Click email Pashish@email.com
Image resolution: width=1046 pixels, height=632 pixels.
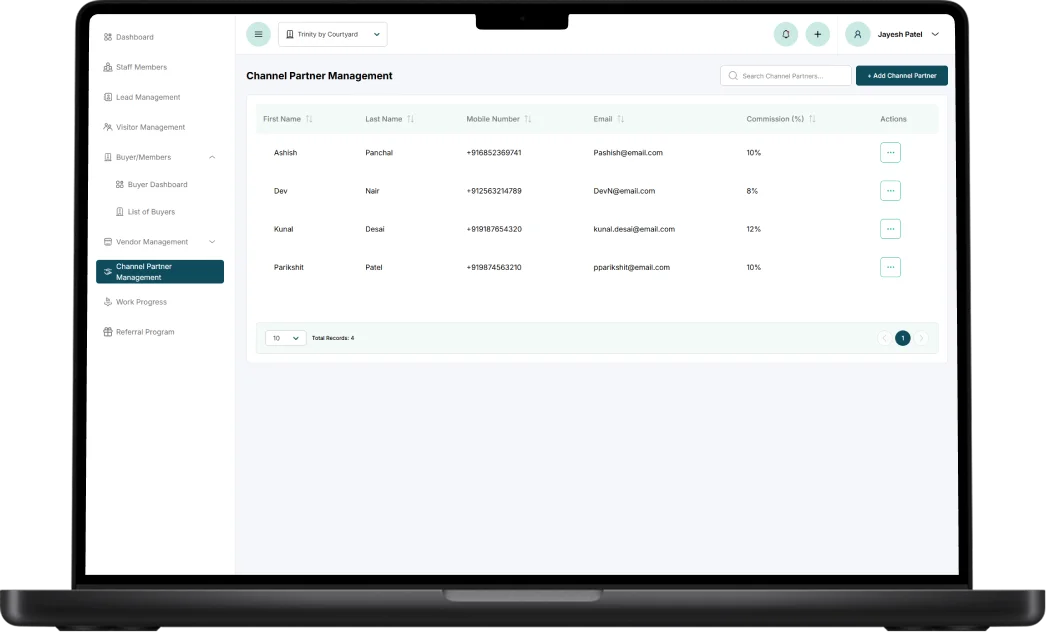628,153
